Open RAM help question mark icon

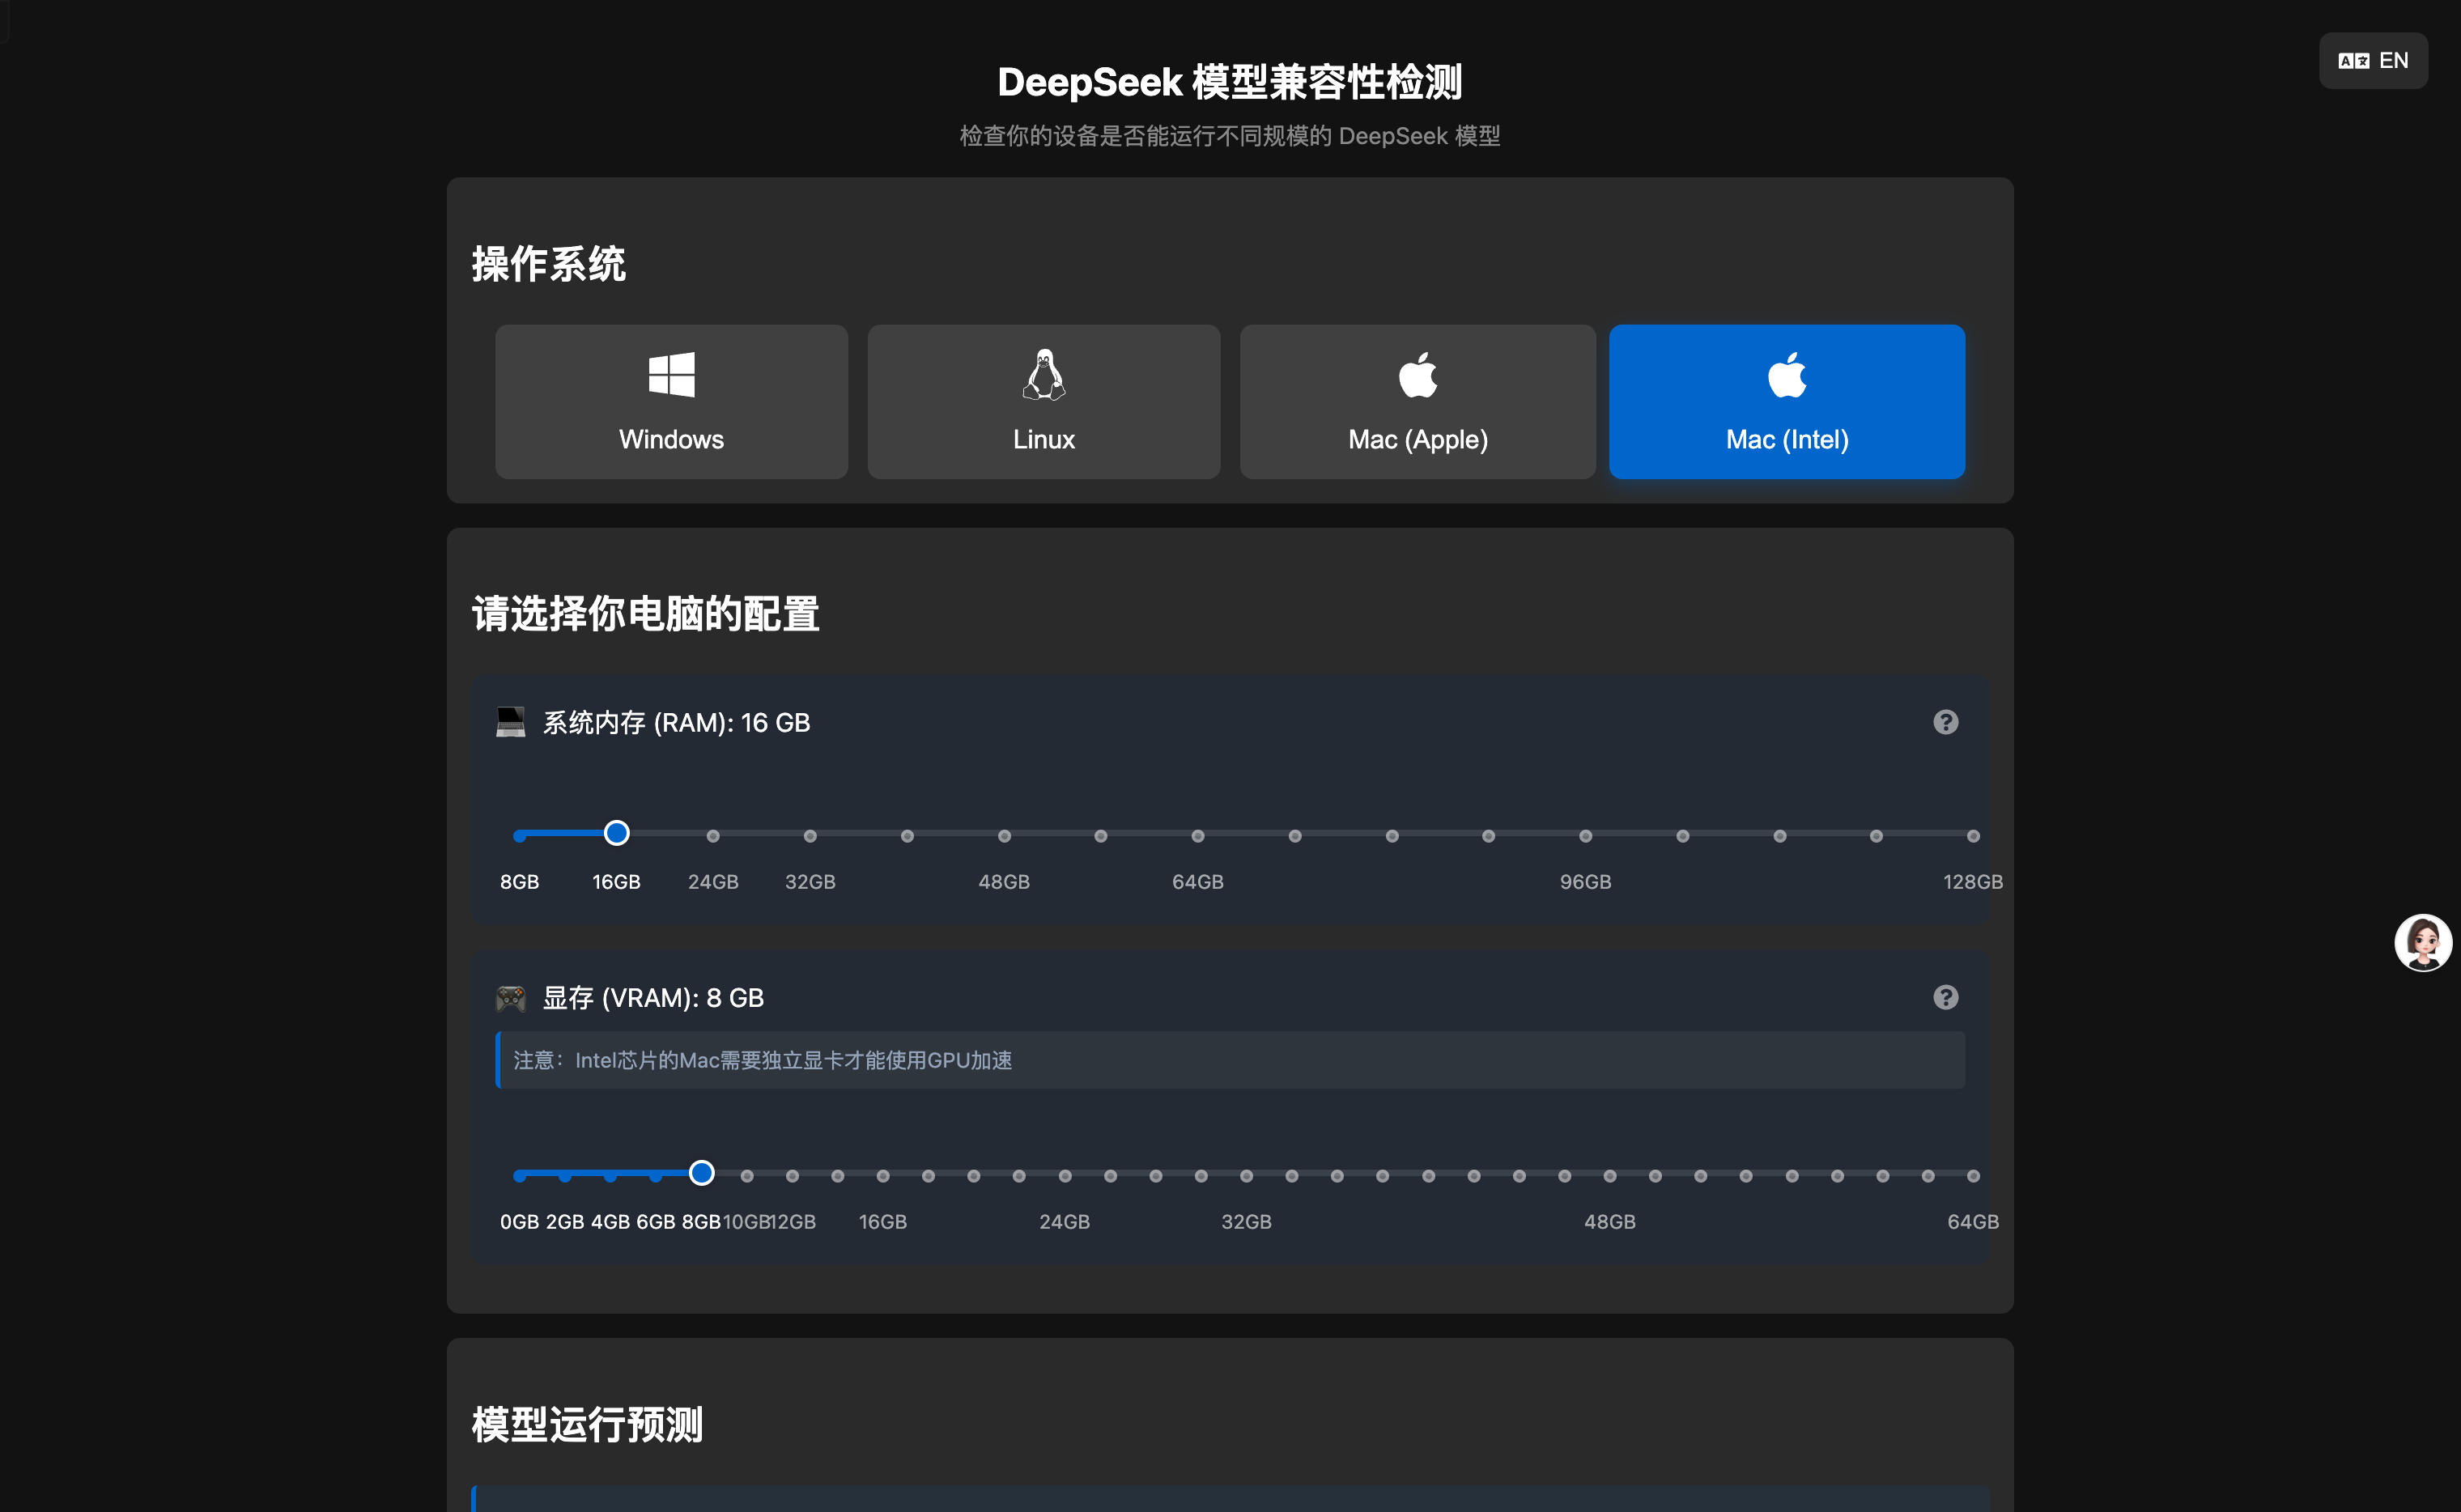point(1945,722)
